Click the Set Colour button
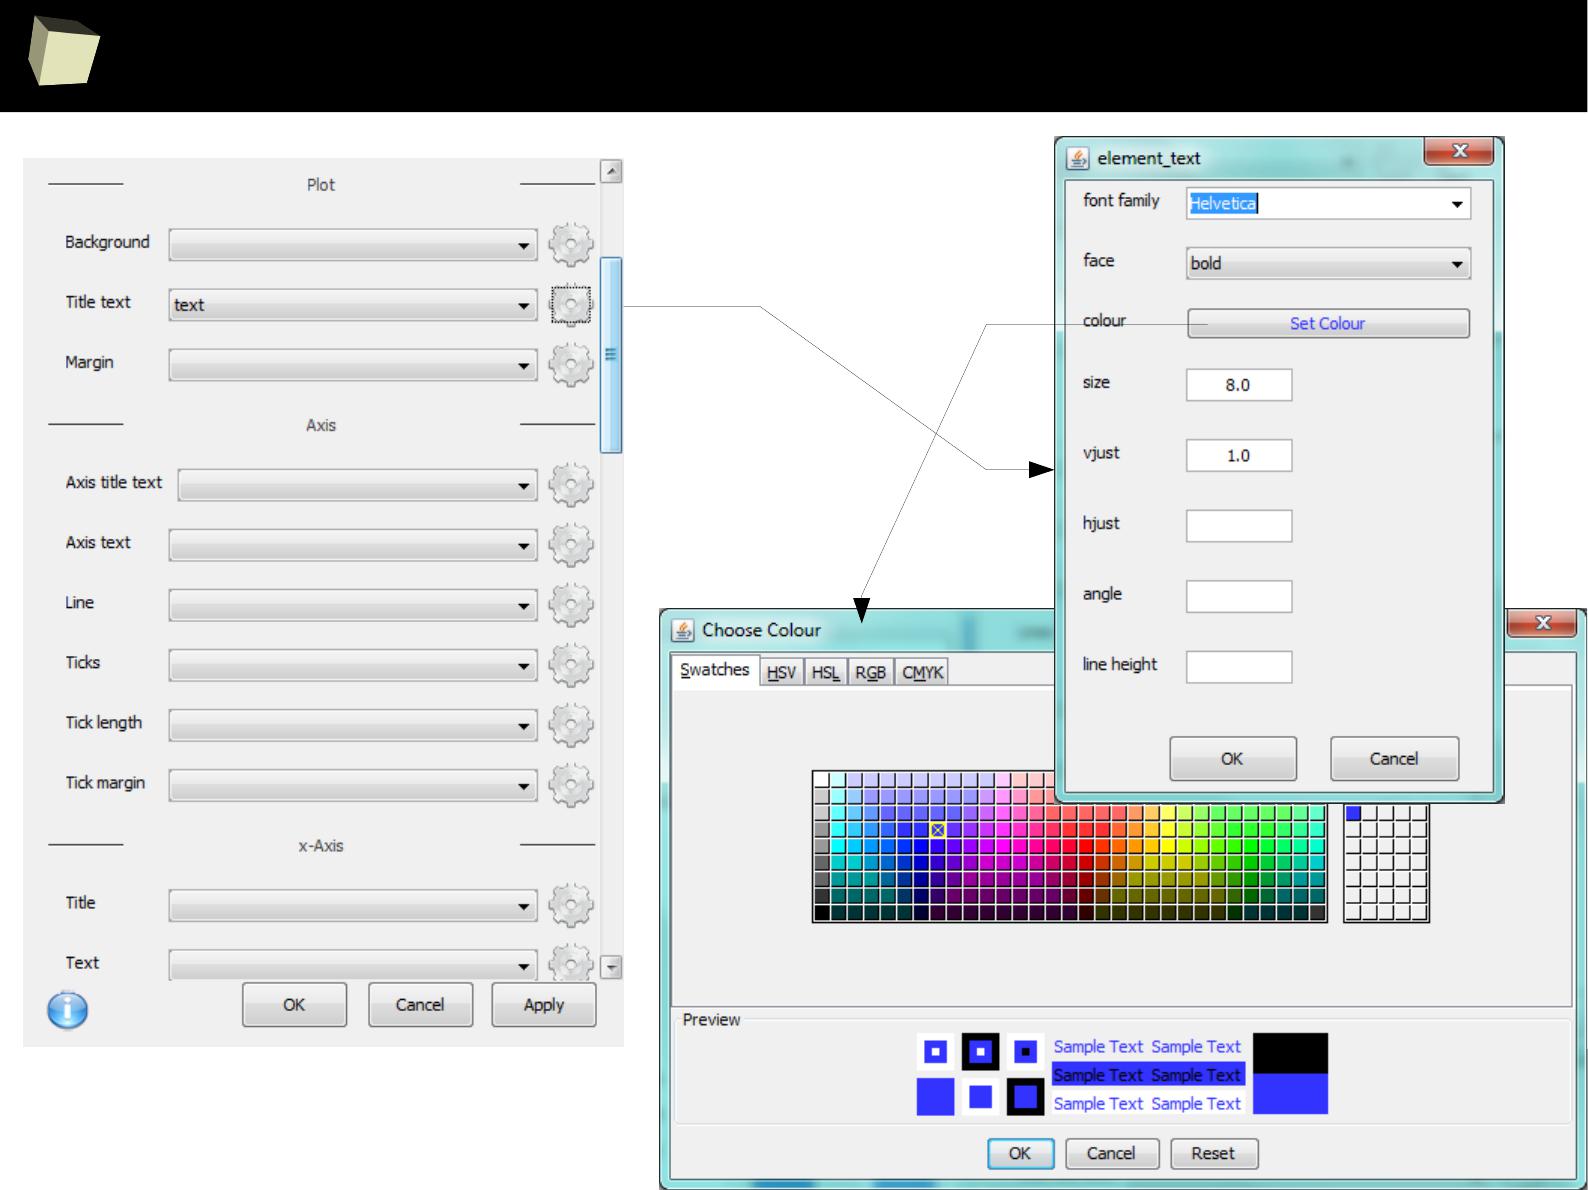 point(1328,323)
